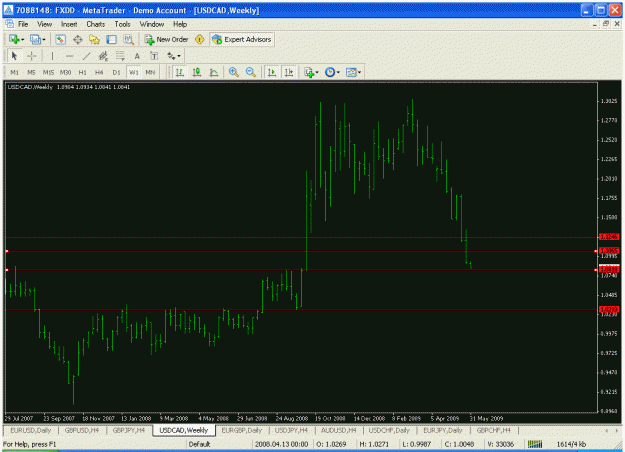Select the MN monthly timeframe
The width and height of the screenshot is (625, 452).
pos(150,72)
